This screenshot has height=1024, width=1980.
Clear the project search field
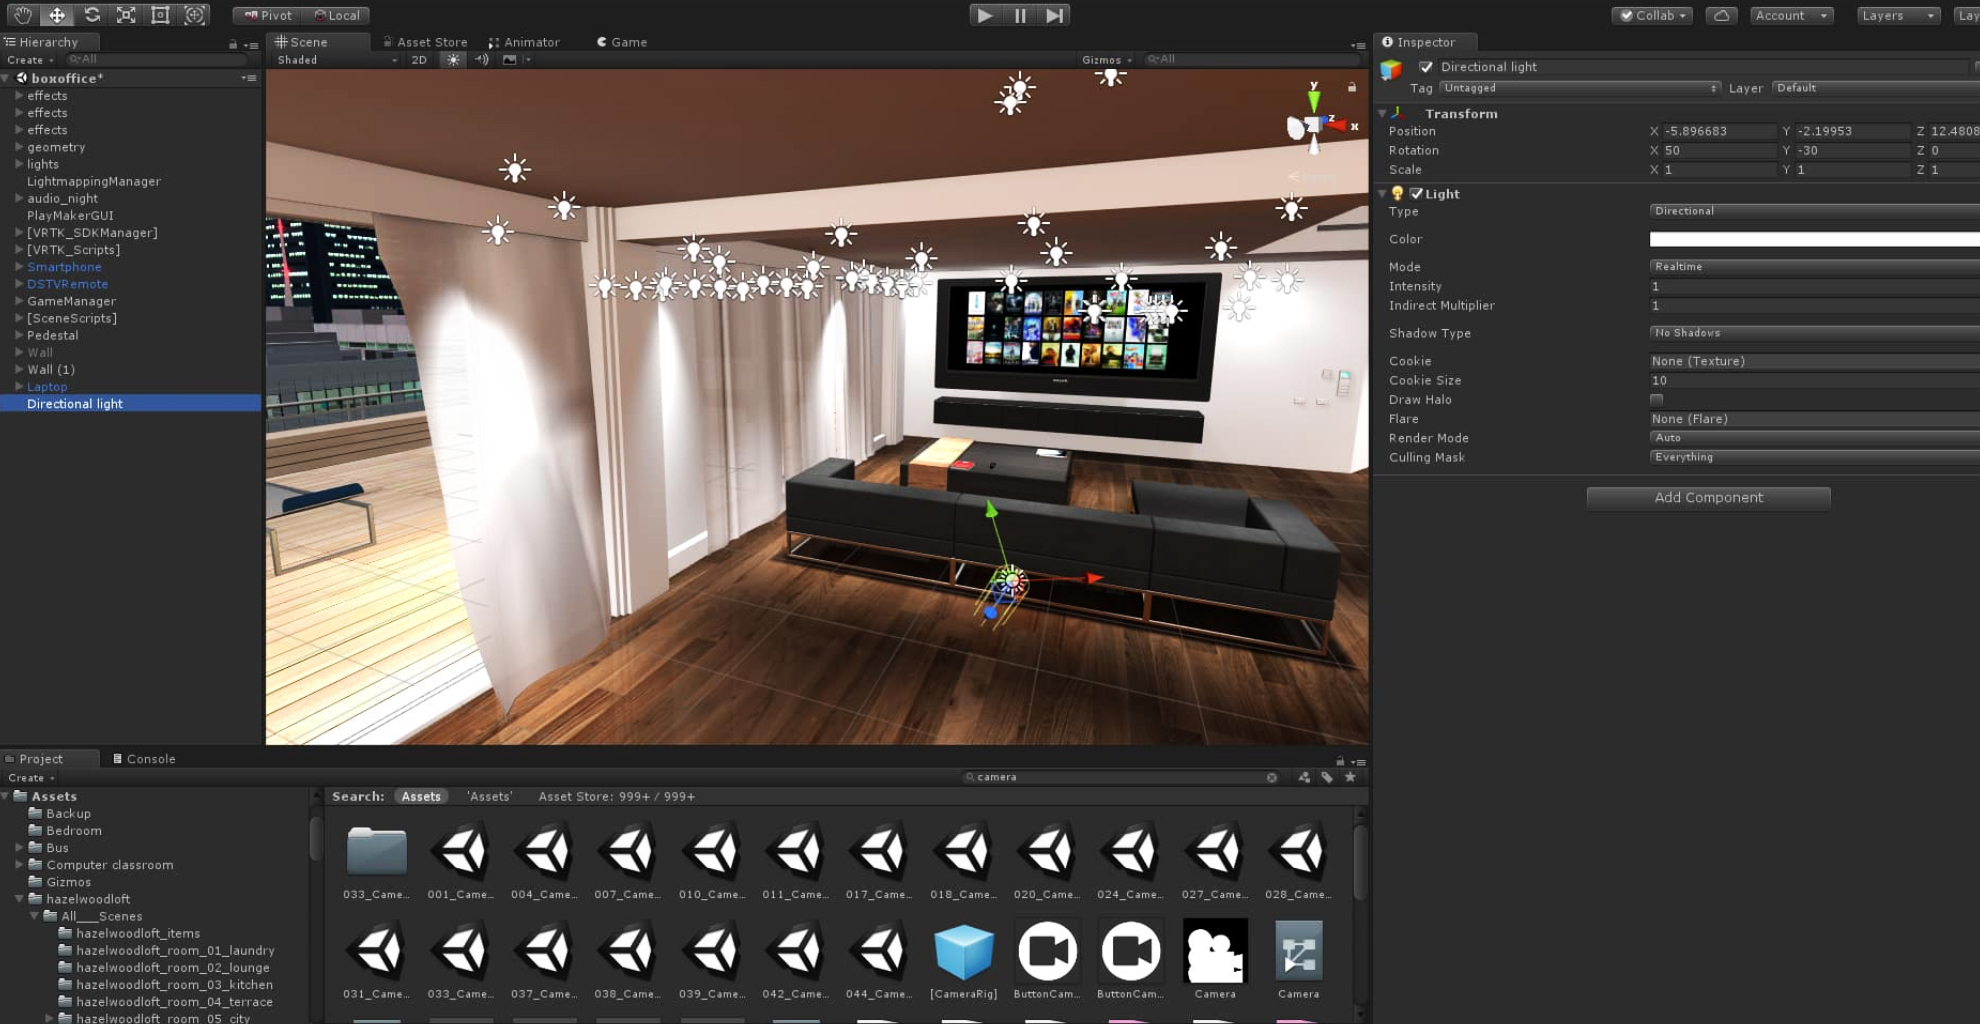pyautogui.click(x=1272, y=777)
